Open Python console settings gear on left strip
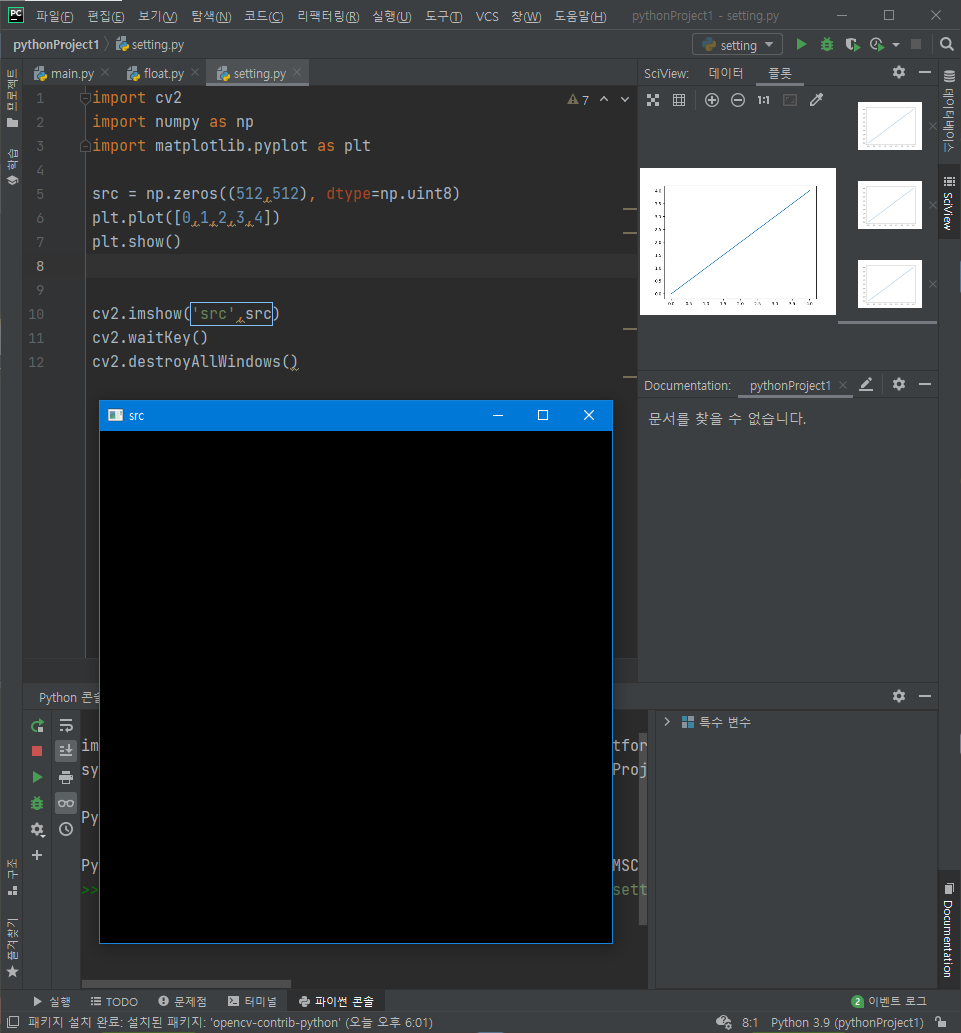The image size is (961, 1033). [x=37, y=829]
